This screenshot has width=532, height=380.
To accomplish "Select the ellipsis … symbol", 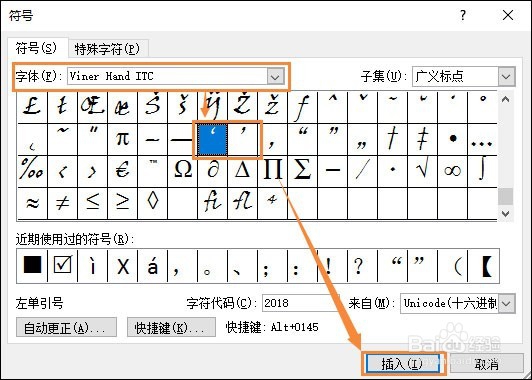I will 482,139.
